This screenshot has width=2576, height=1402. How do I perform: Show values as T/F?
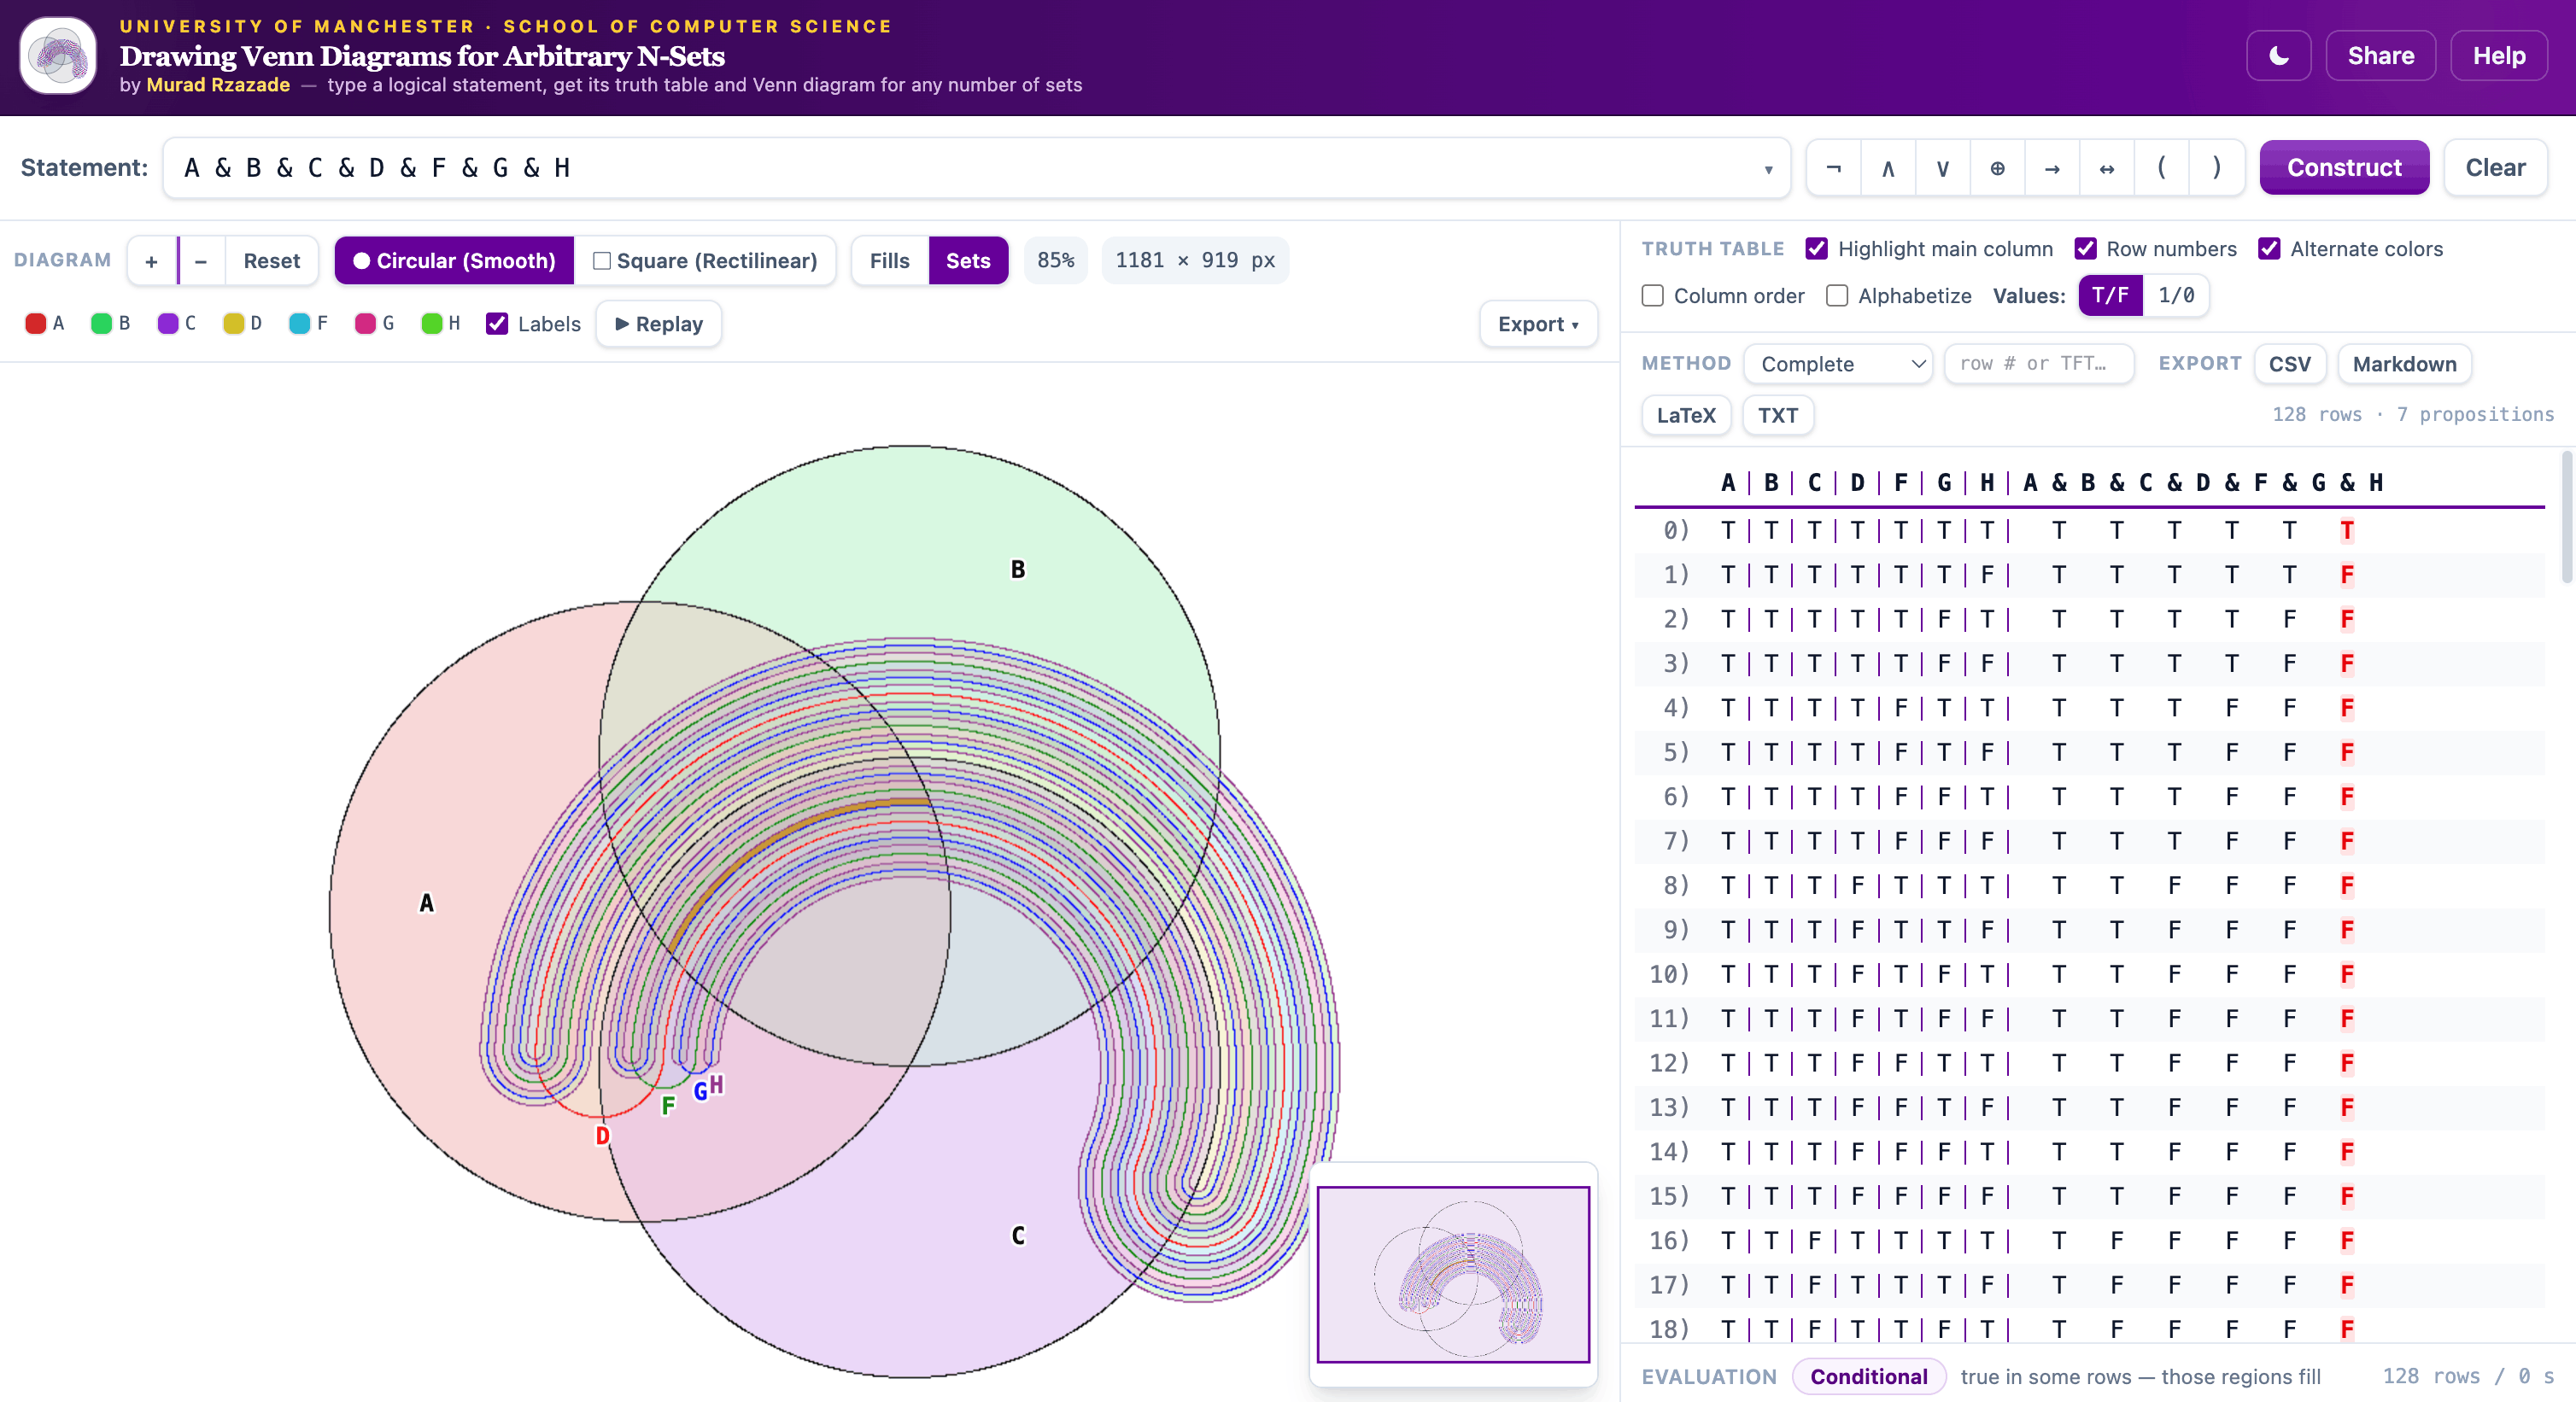(x=2110, y=296)
